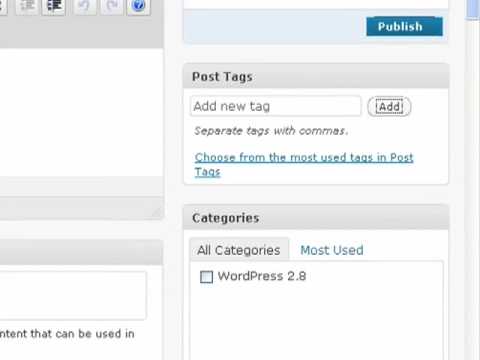Viewport: 480px width, 360px height.
Task: Switch to the Most Used categories tab
Action: pos(332,250)
